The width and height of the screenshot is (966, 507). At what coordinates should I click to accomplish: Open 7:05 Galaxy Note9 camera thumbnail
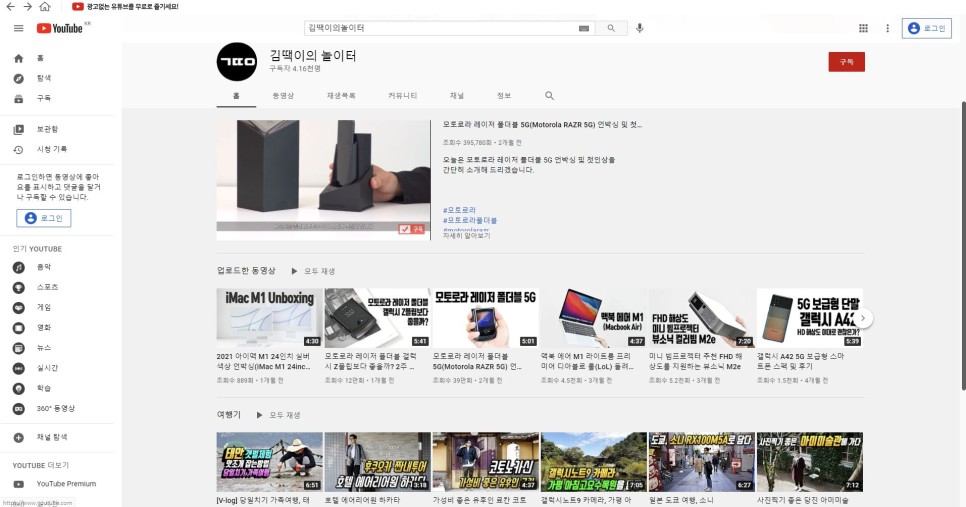(x=593, y=462)
